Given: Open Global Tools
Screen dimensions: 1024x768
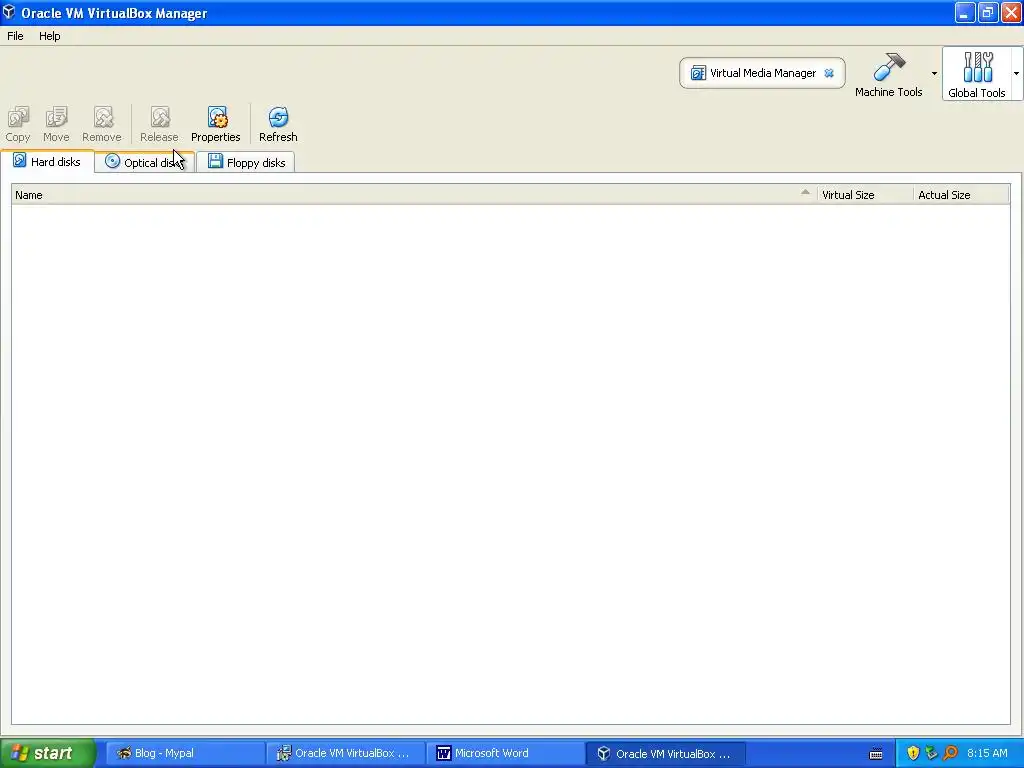Looking at the screenshot, I should (977, 74).
